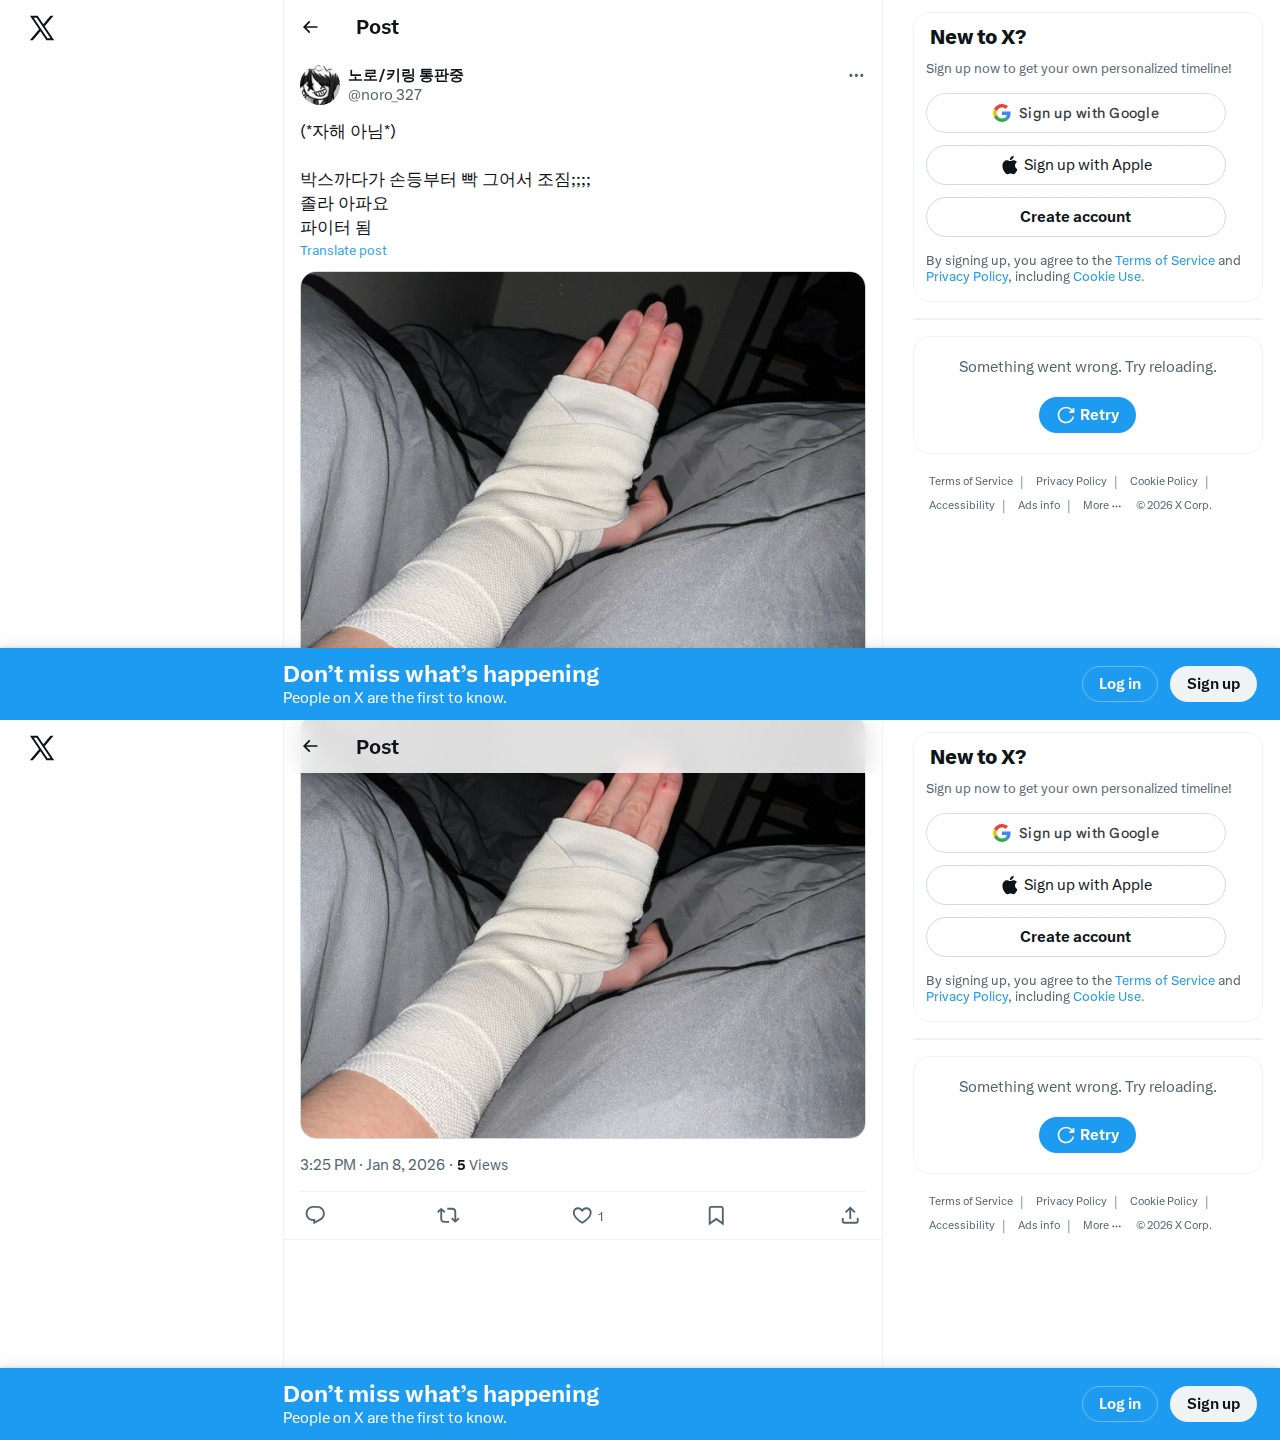The width and height of the screenshot is (1280, 1440).
Task: Click the top Sign up with Google button
Action: point(1076,113)
